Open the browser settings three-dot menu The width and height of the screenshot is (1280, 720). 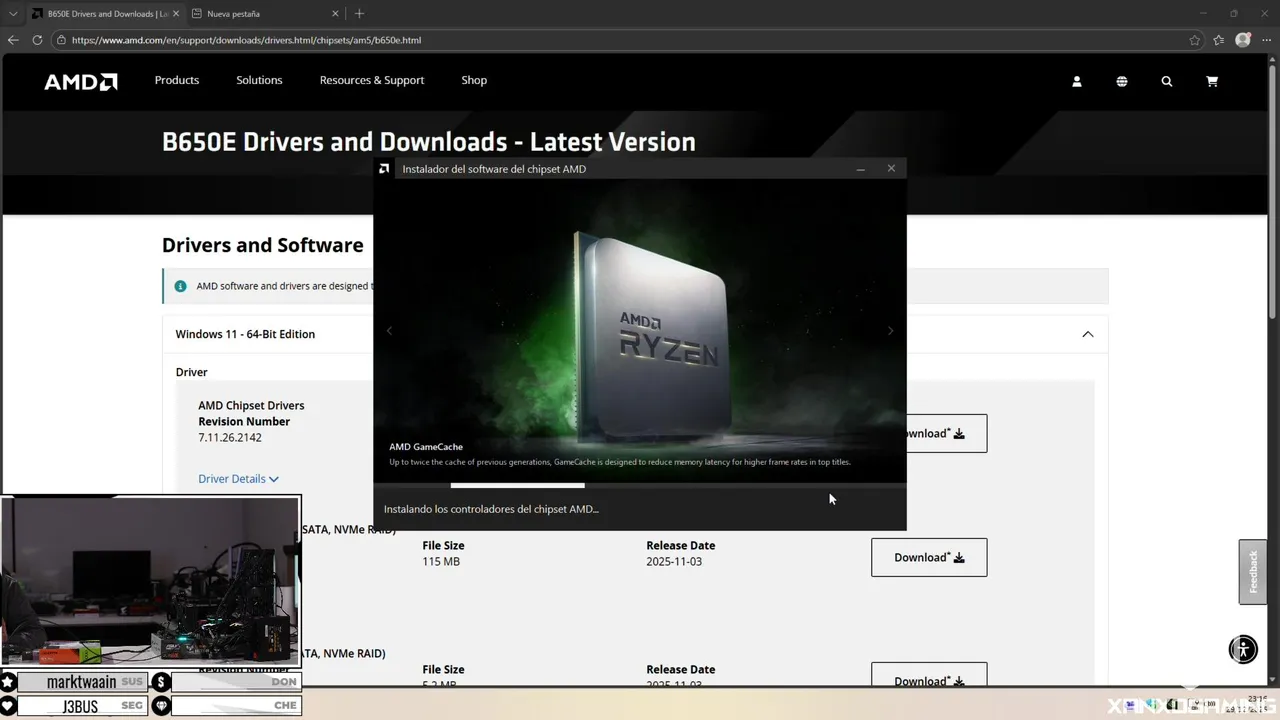(x=1265, y=40)
